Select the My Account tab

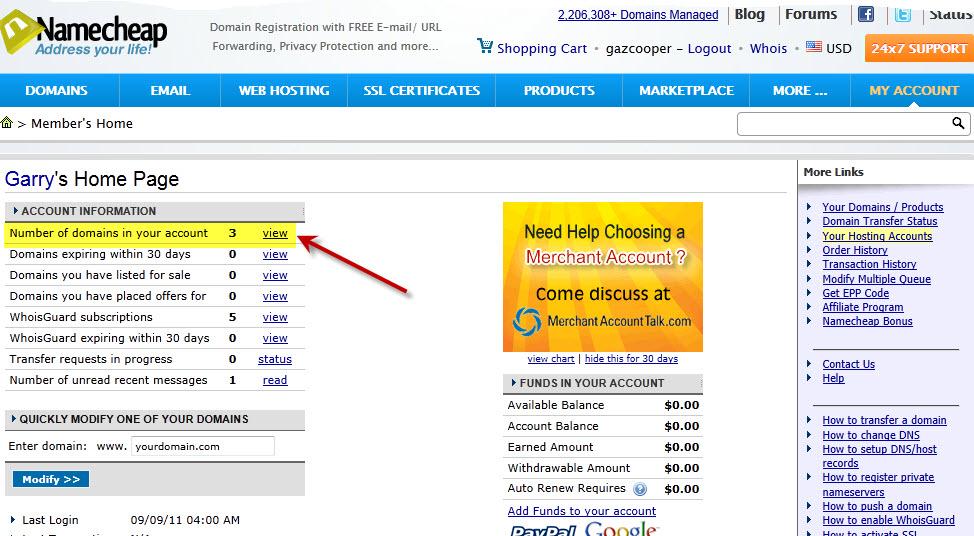[x=913, y=91]
